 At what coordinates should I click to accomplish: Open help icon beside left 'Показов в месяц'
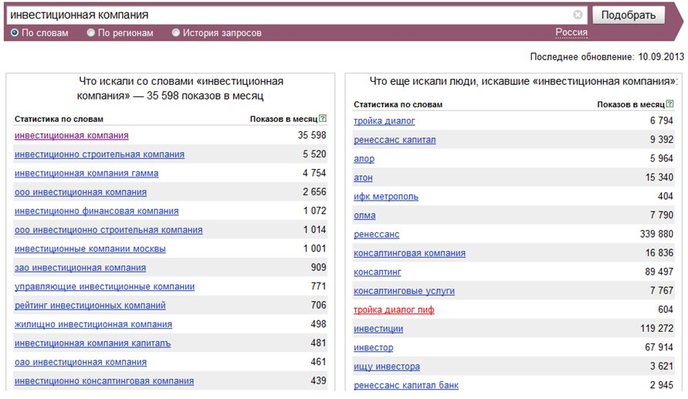pos(323,118)
